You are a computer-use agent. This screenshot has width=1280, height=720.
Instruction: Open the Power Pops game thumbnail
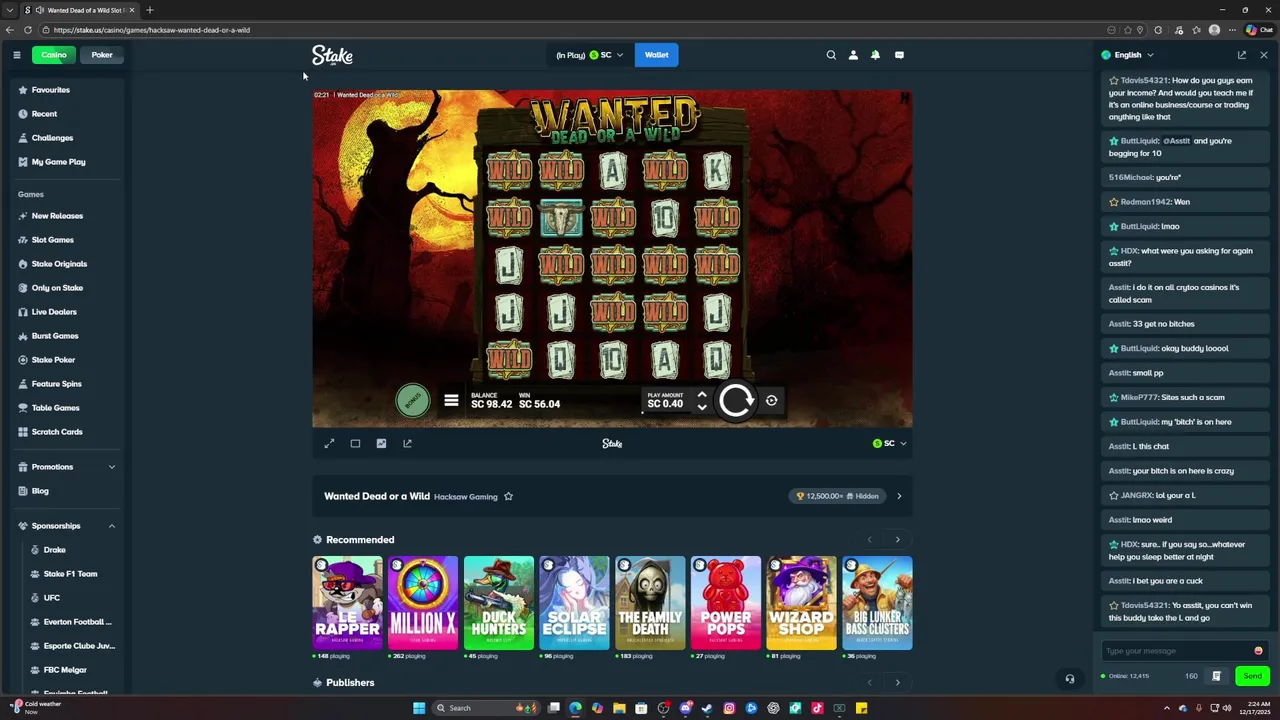tap(726, 603)
